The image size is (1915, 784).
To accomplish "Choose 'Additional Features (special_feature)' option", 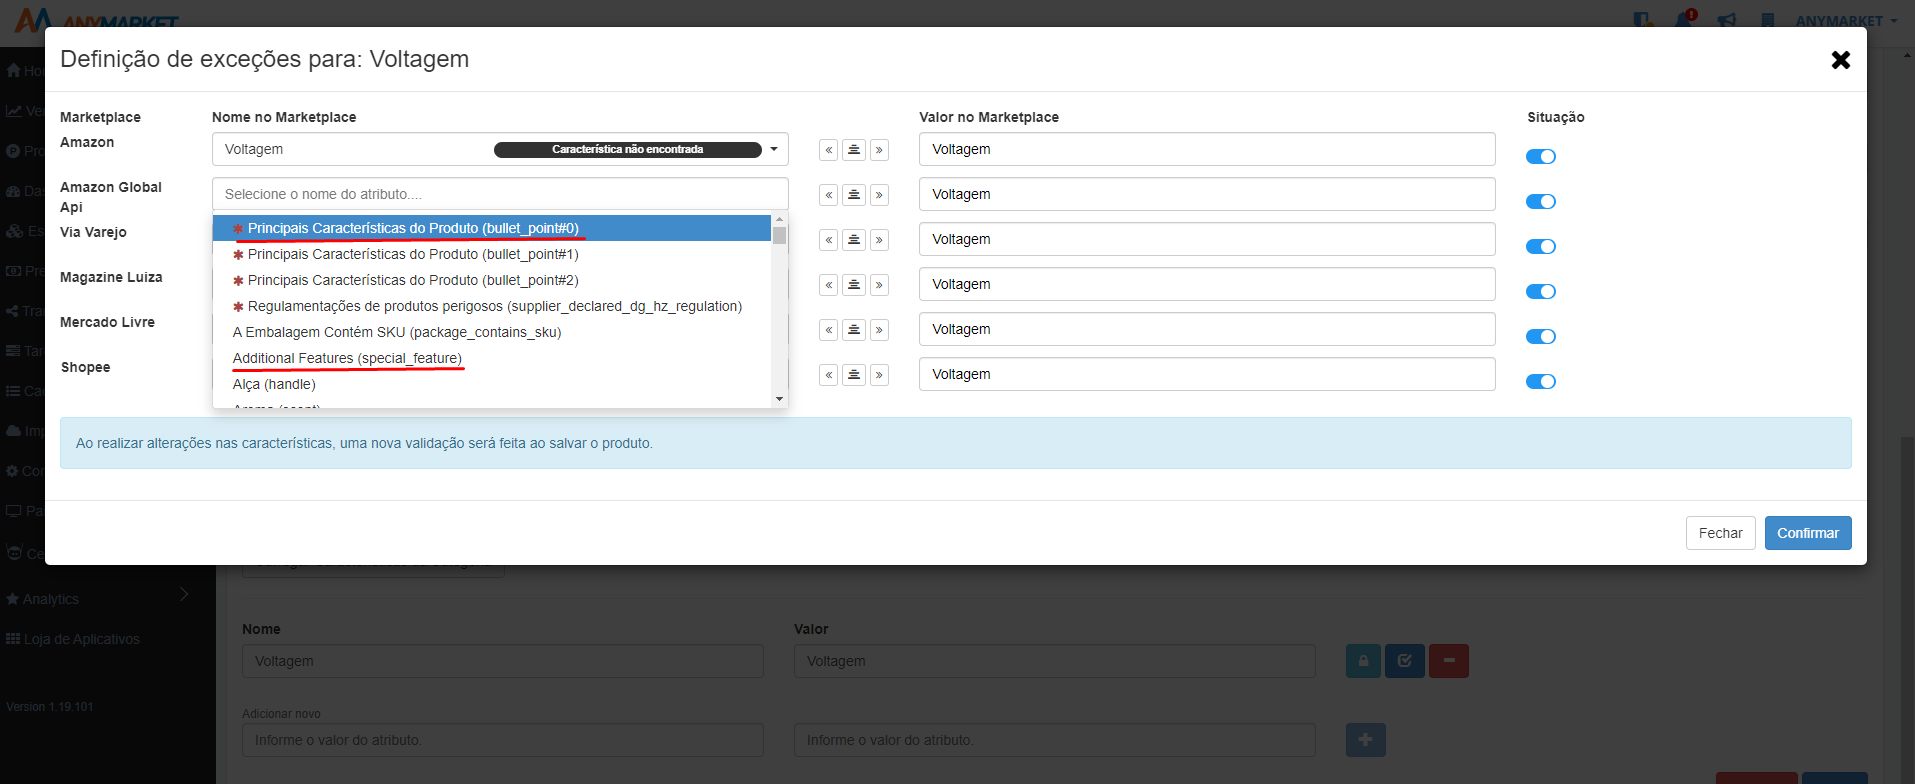I will click(x=492, y=358).
